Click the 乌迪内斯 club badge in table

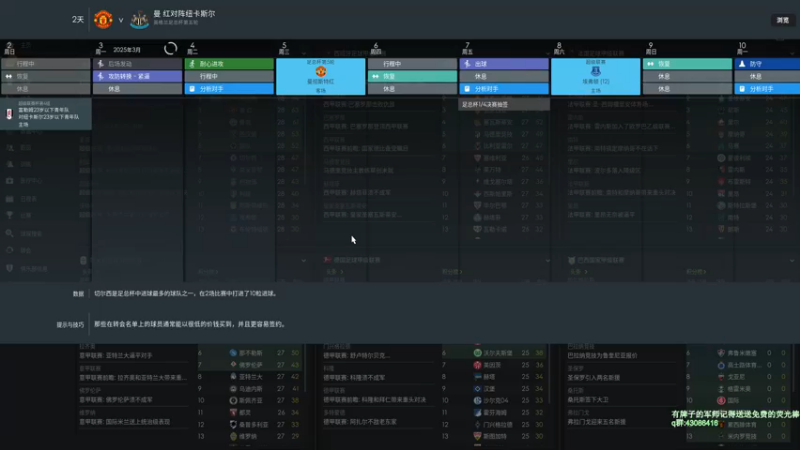[233, 388]
